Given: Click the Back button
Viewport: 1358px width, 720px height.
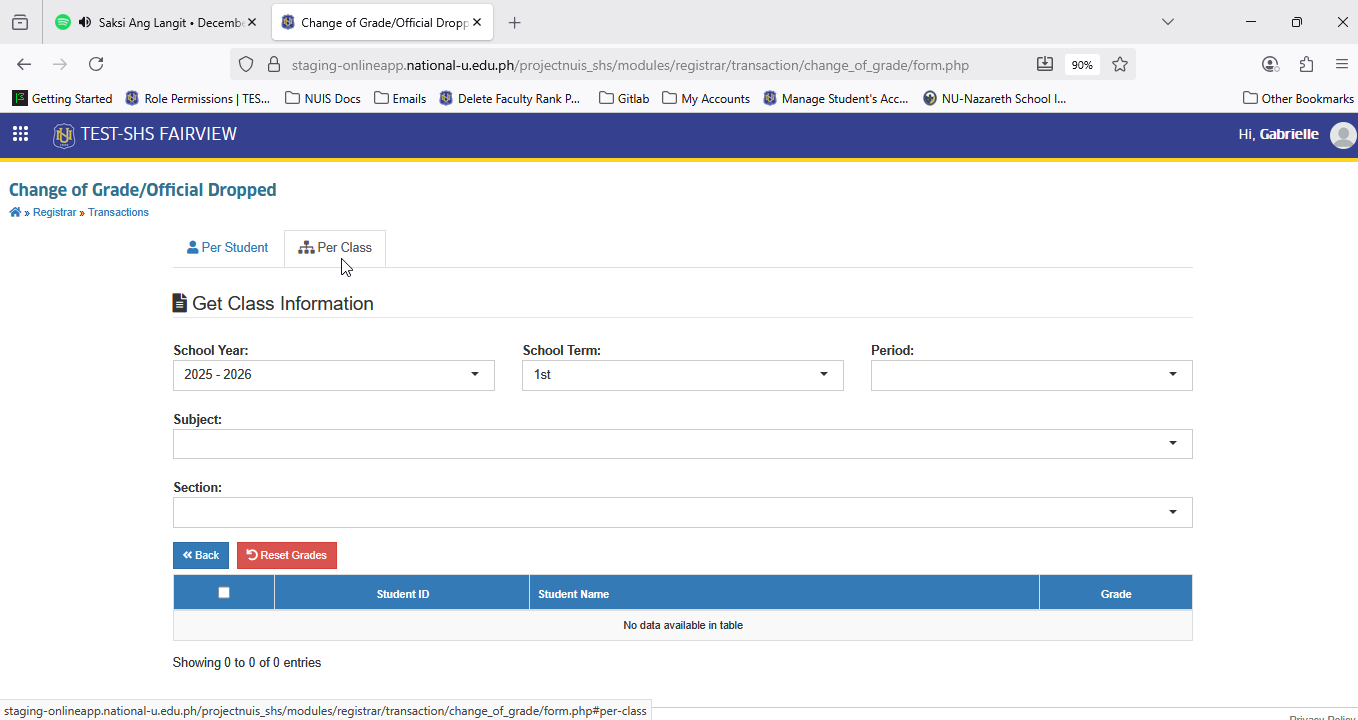Looking at the screenshot, I should coord(201,555).
